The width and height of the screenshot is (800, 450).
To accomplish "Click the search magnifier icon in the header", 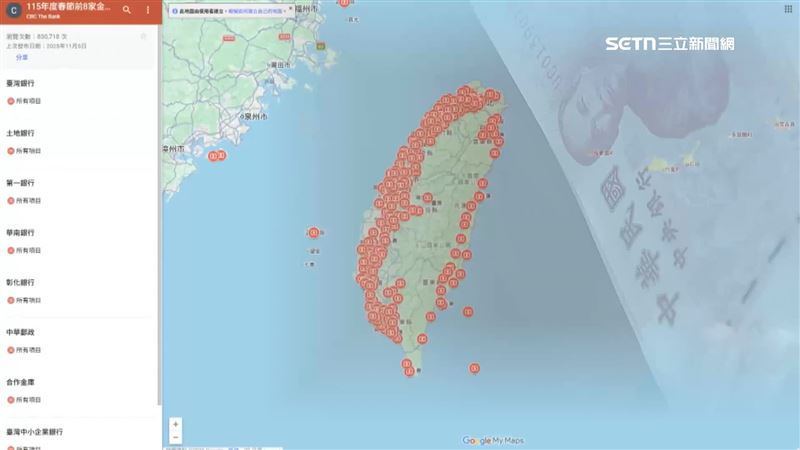I will [127, 10].
